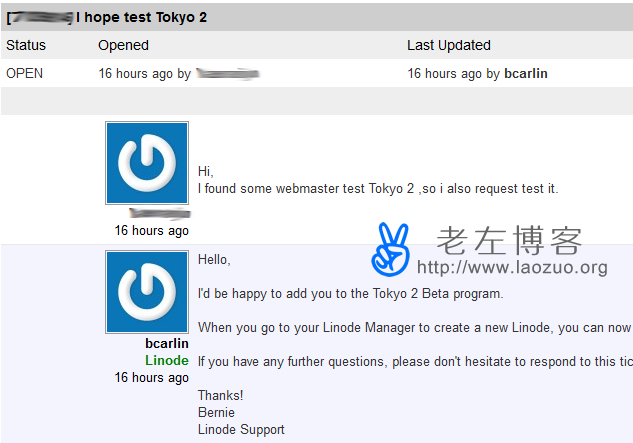Click the Status column header

[26, 45]
